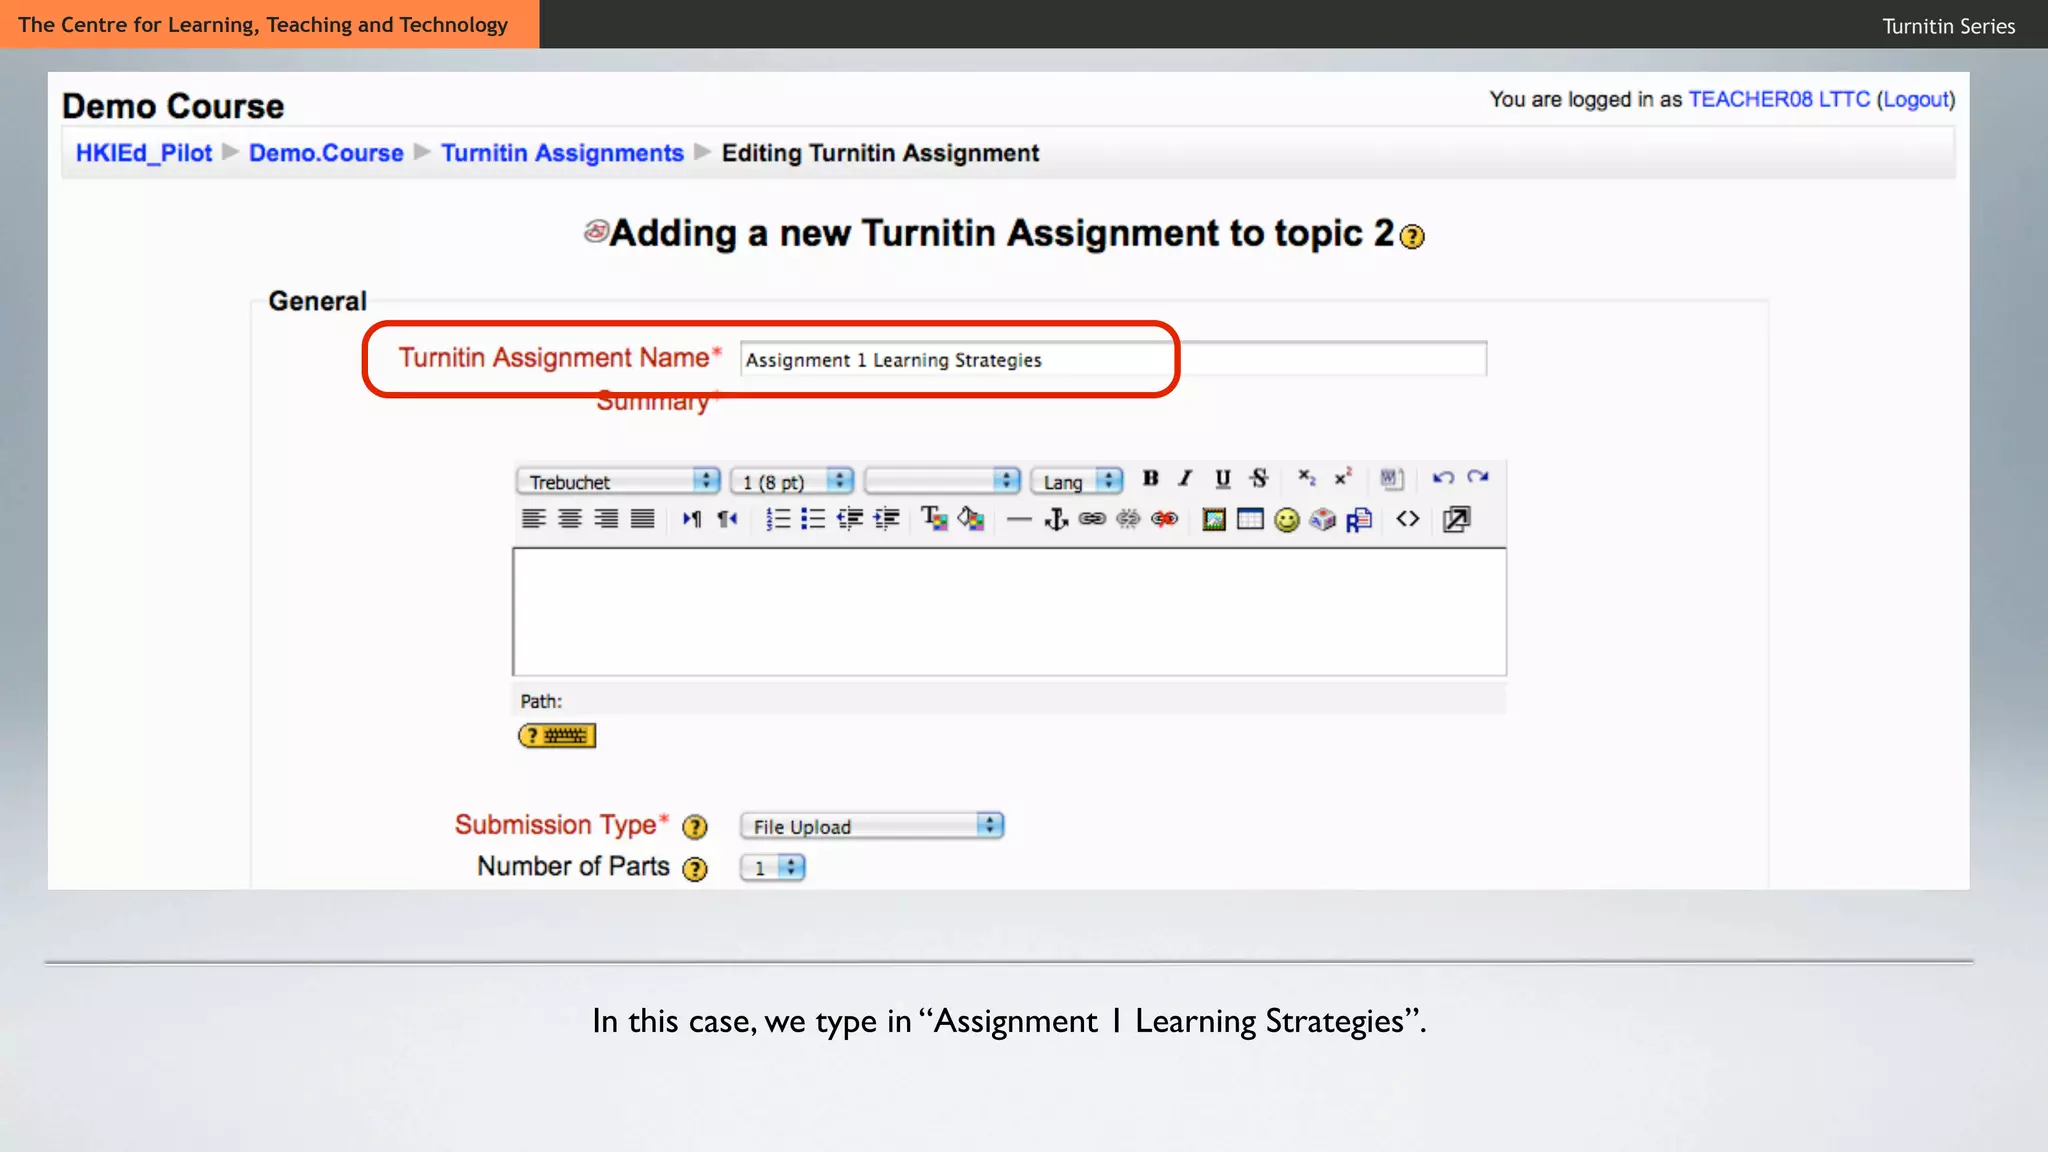The image size is (2048, 1152).
Task: Align text left in the summary editor
Action: [534, 518]
